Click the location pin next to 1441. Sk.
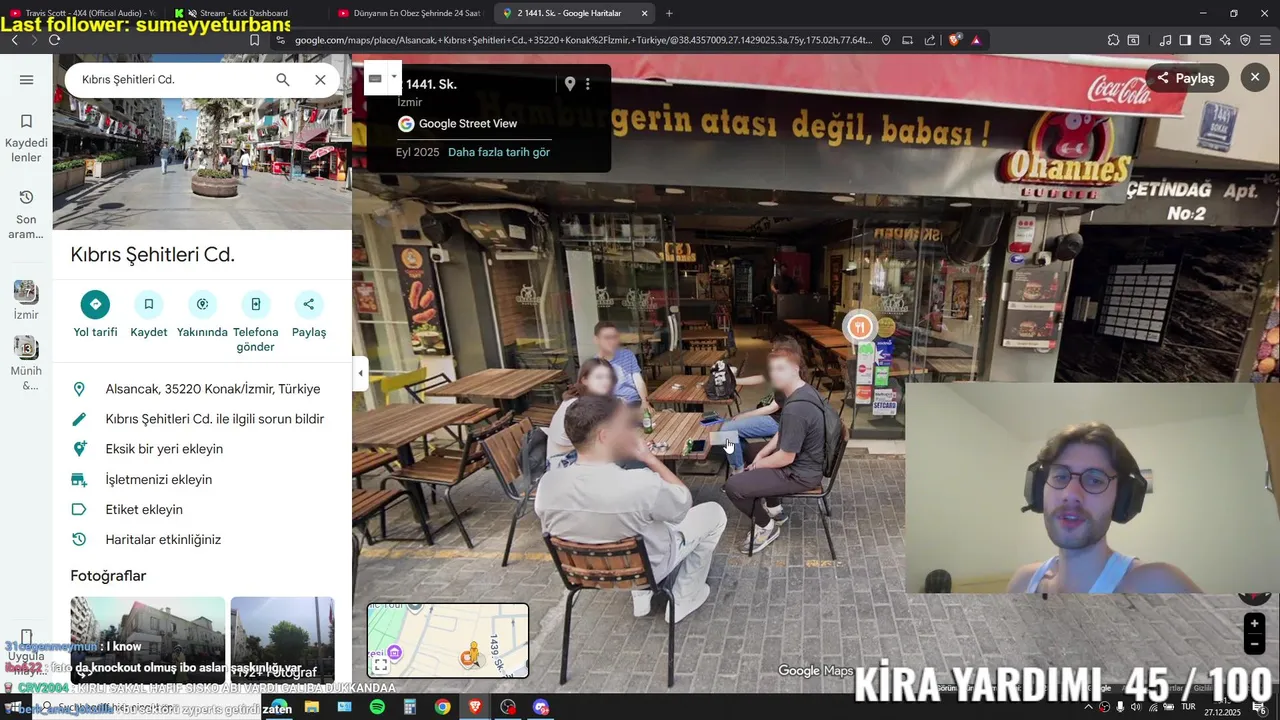The width and height of the screenshot is (1280, 720). tap(570, 84)
